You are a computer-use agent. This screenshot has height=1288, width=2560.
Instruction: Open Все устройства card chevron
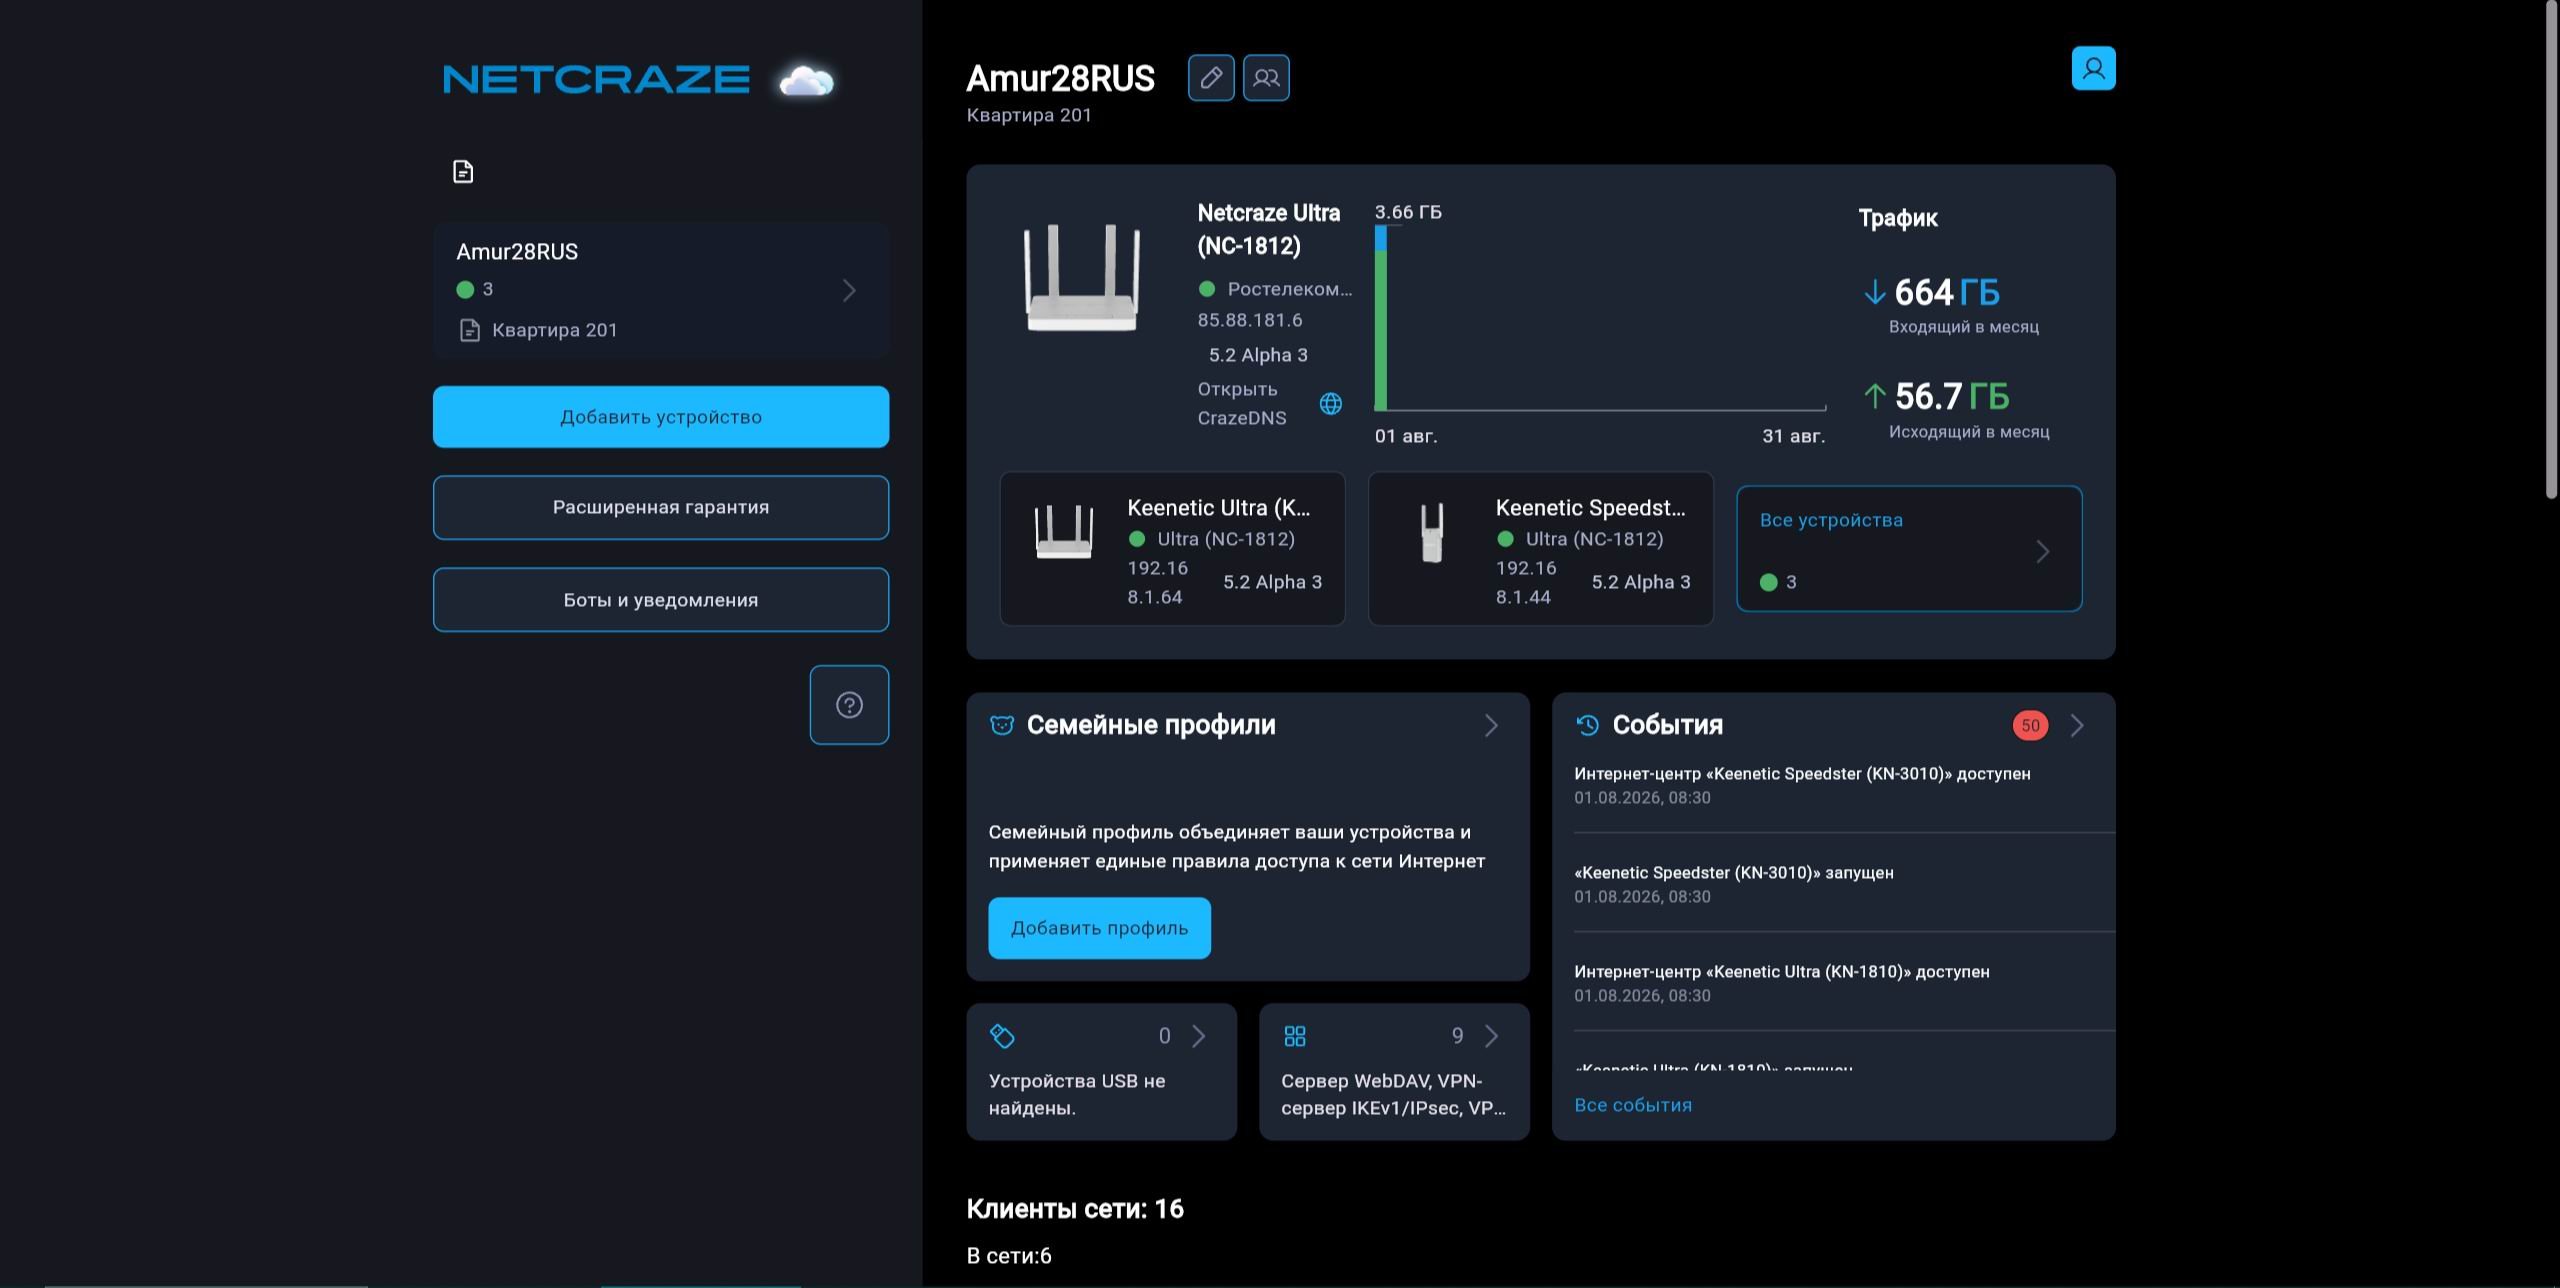[2043, 551]
